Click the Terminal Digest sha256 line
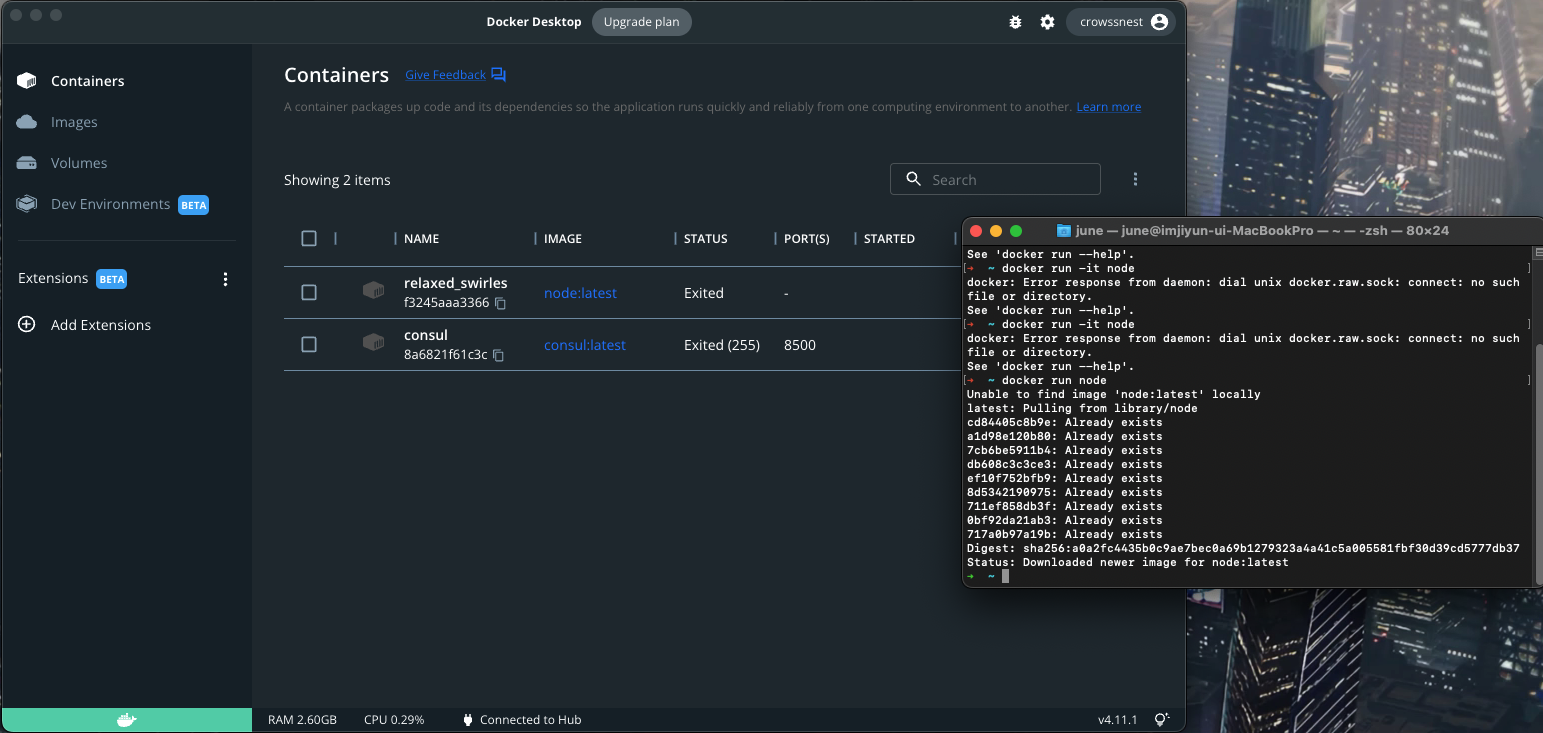Screen dimensions: 1543x733 (x=1243, y=548)
